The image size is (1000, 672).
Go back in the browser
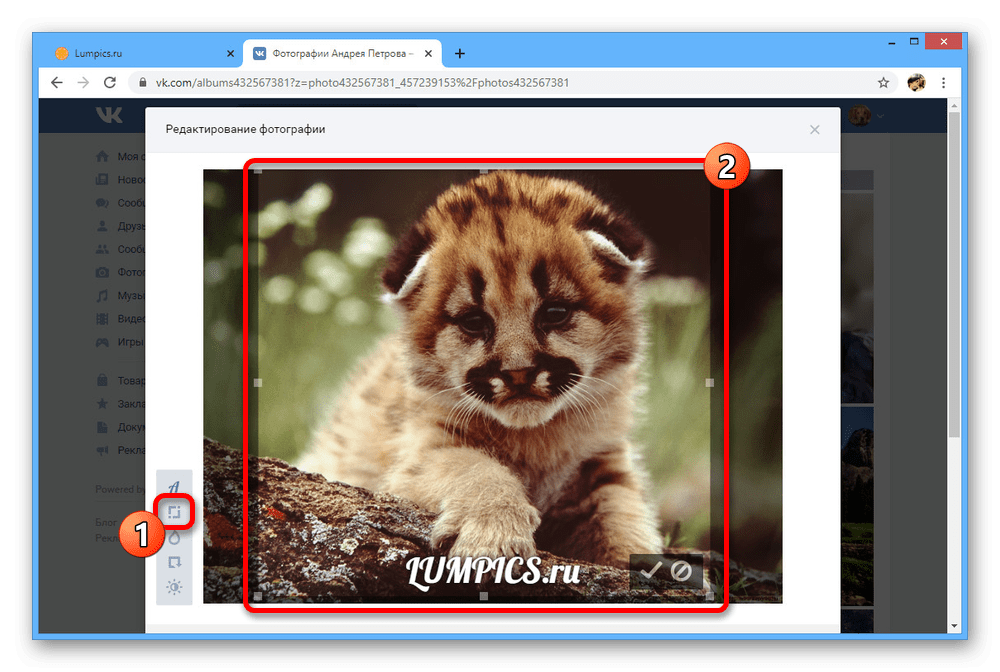tap(57, 82)
